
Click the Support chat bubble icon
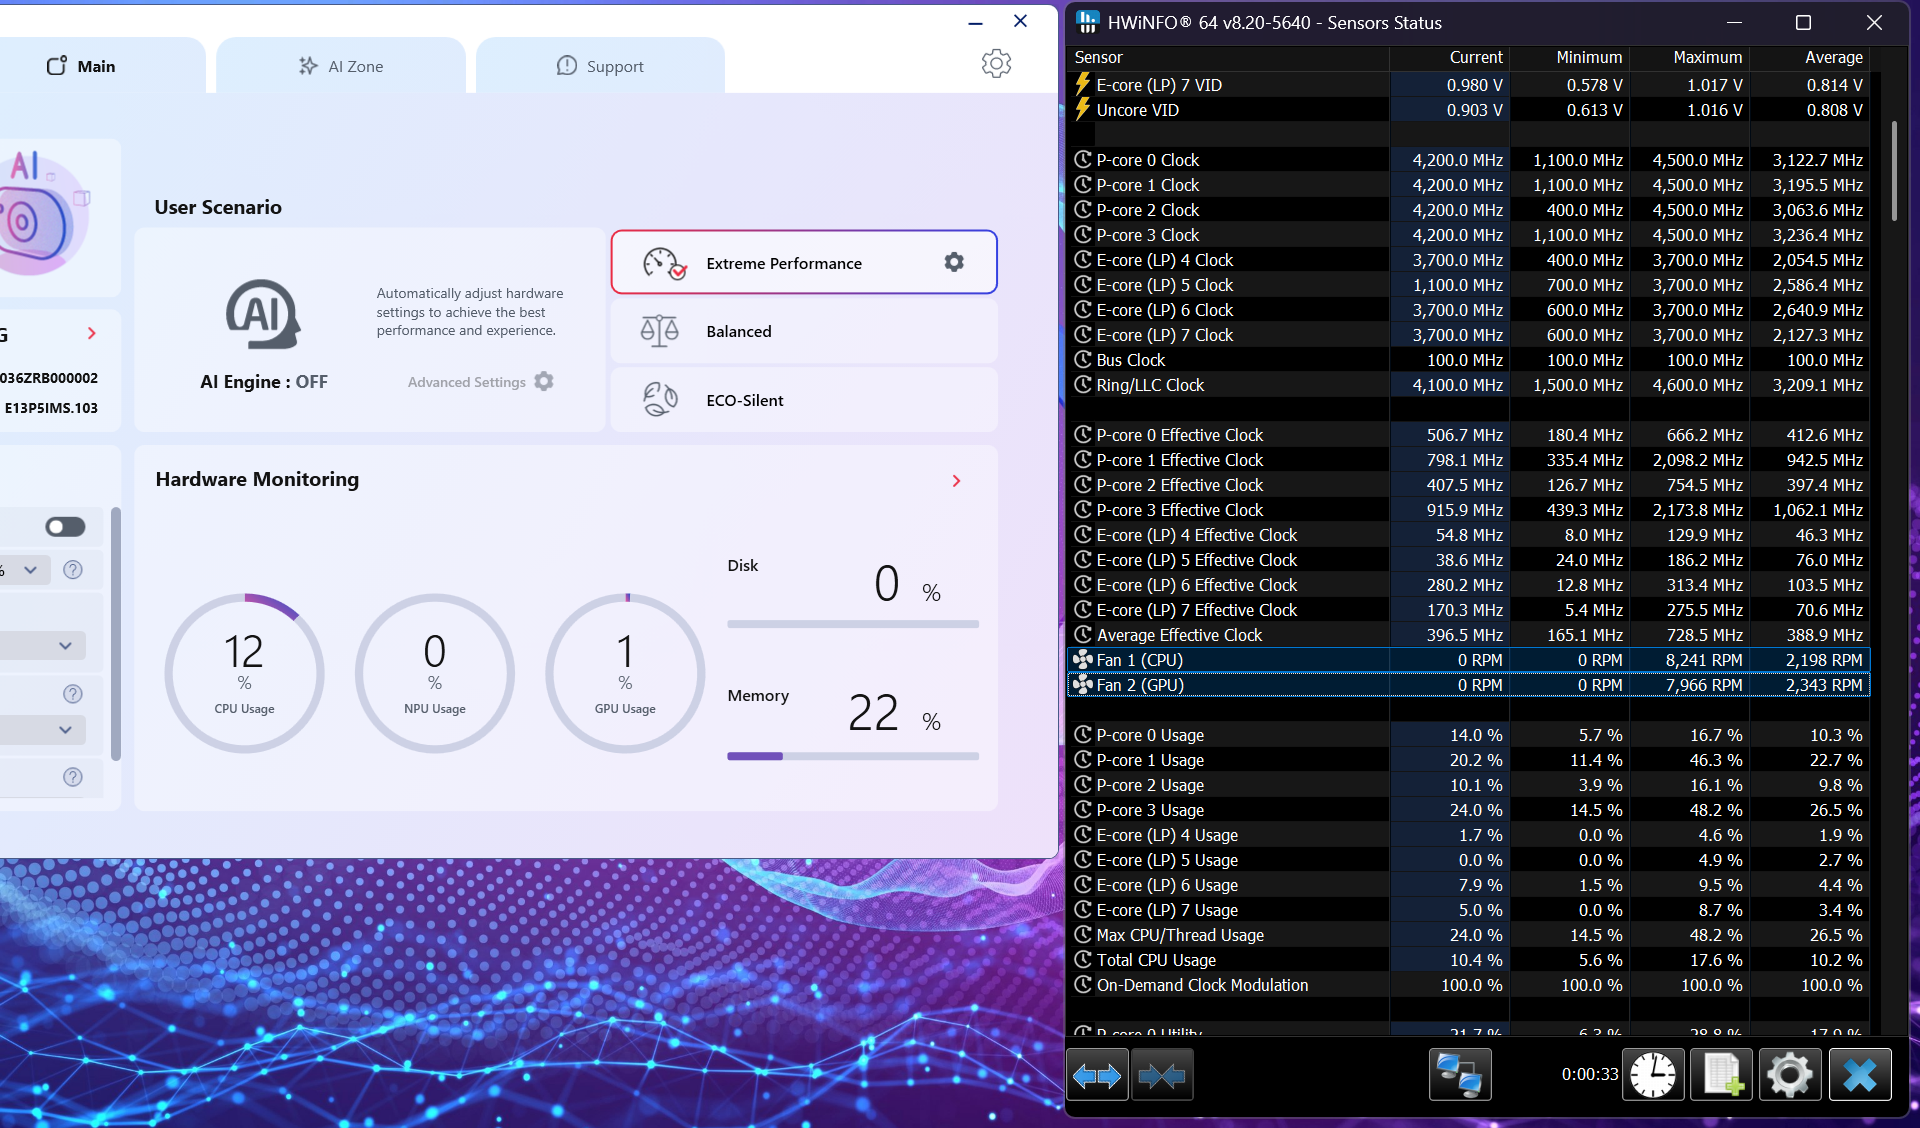(567, 66)
